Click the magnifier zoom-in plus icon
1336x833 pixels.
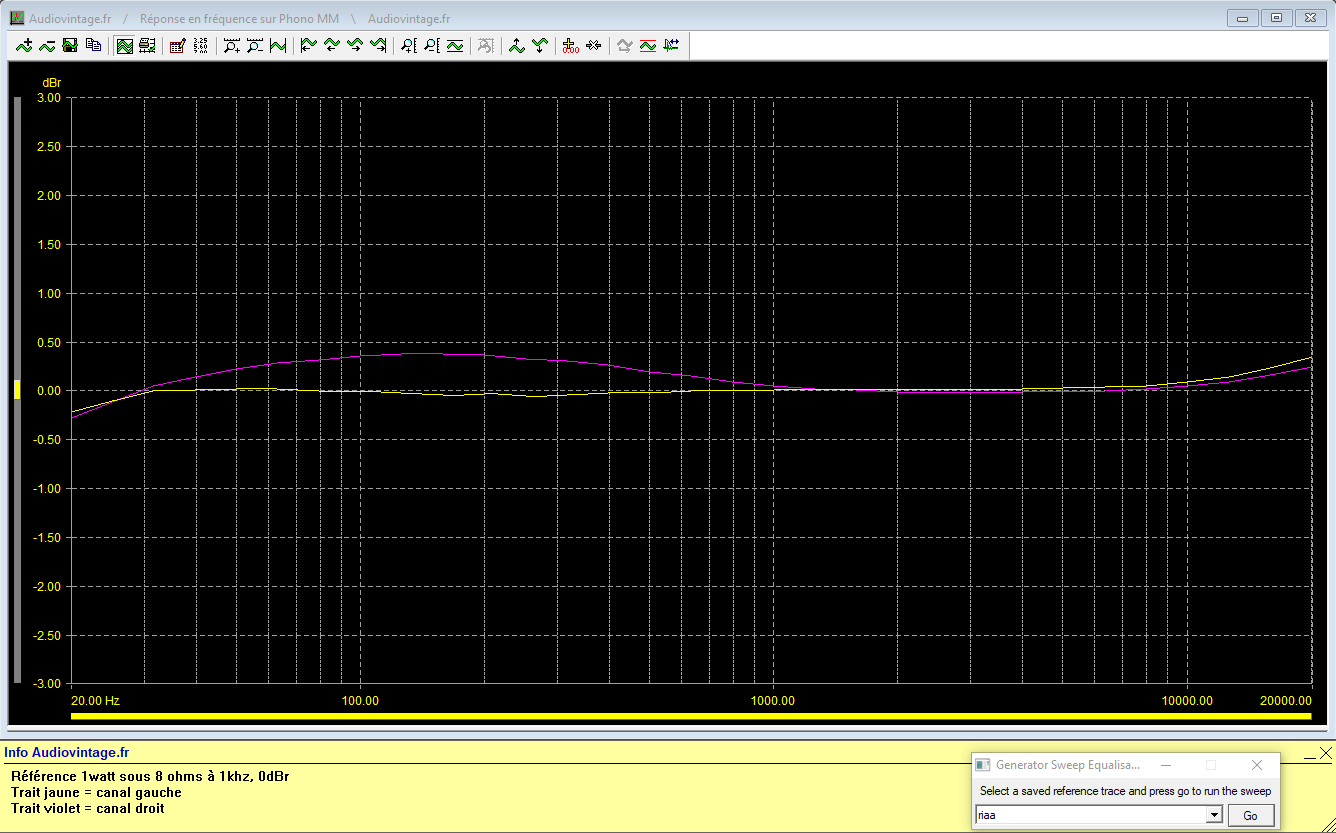232,45
